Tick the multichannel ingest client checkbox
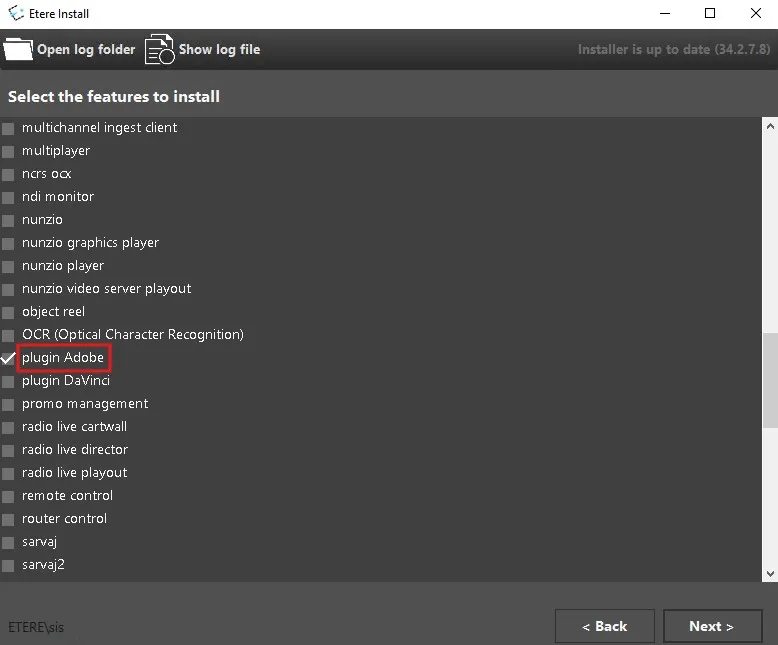The image size is (778, 645). pos(8,128)
